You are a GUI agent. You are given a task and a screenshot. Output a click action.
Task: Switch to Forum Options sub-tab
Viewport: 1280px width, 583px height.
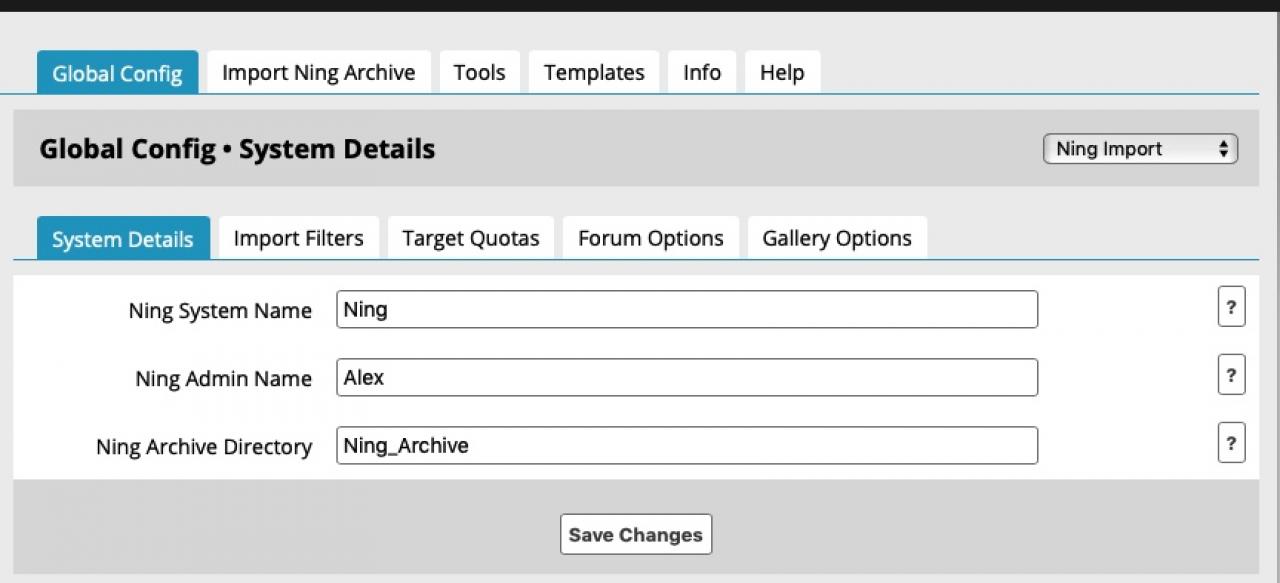pyautogui.click(x=650, y=239)
